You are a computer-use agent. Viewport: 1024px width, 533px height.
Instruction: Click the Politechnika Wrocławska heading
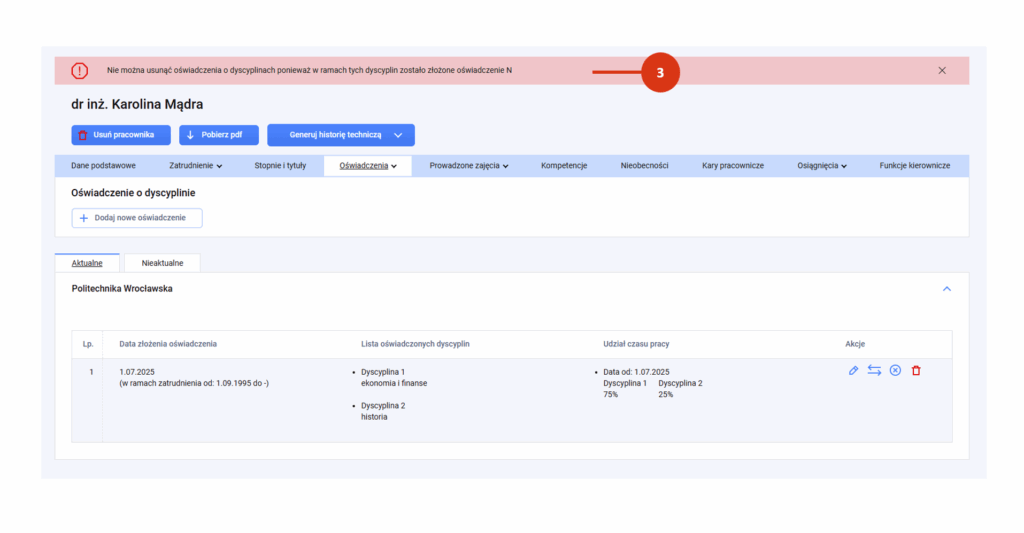click(x=122, y=288)
